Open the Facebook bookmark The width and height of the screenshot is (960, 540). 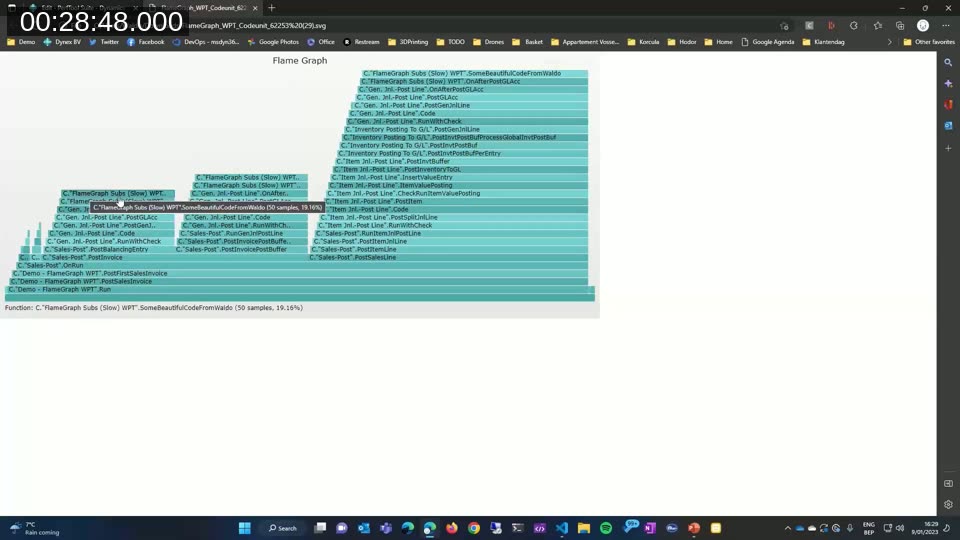point(145,42)
